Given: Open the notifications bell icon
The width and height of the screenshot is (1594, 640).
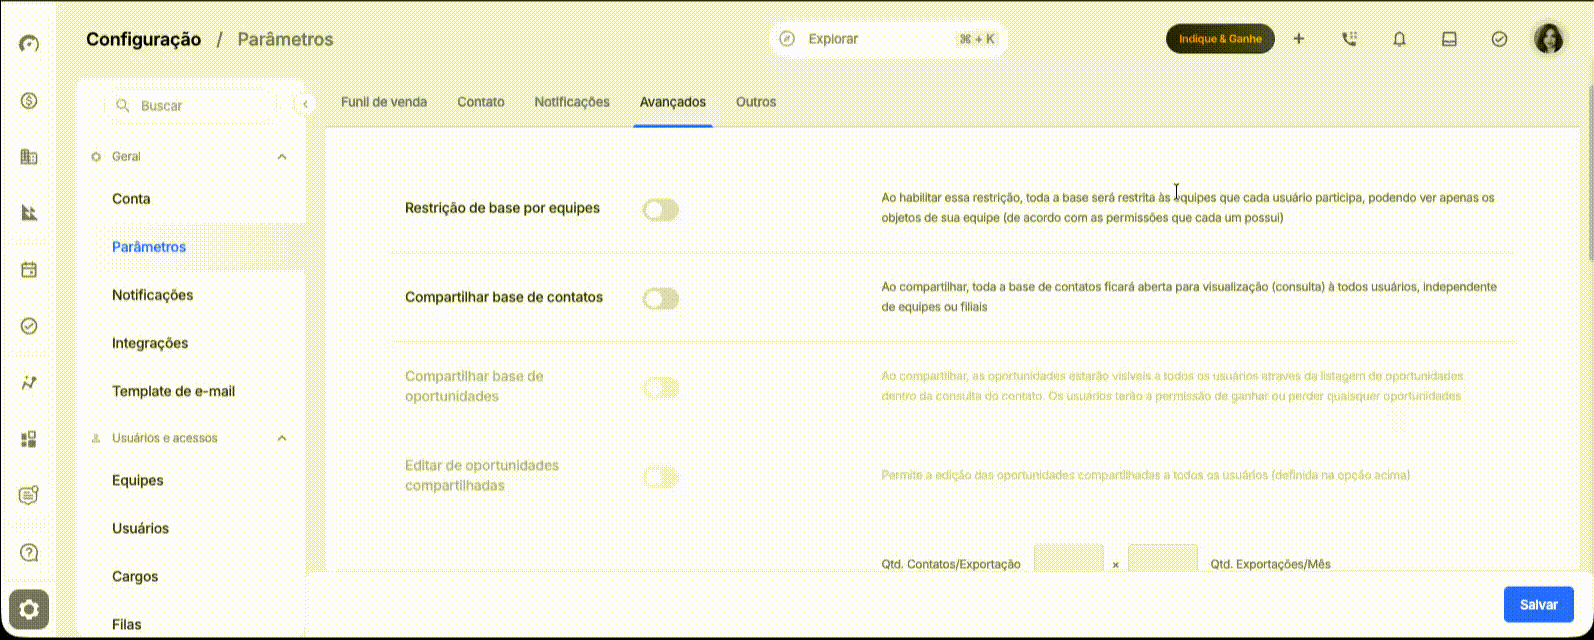Looking at the screenshot, I should [x=1399, y=39].
